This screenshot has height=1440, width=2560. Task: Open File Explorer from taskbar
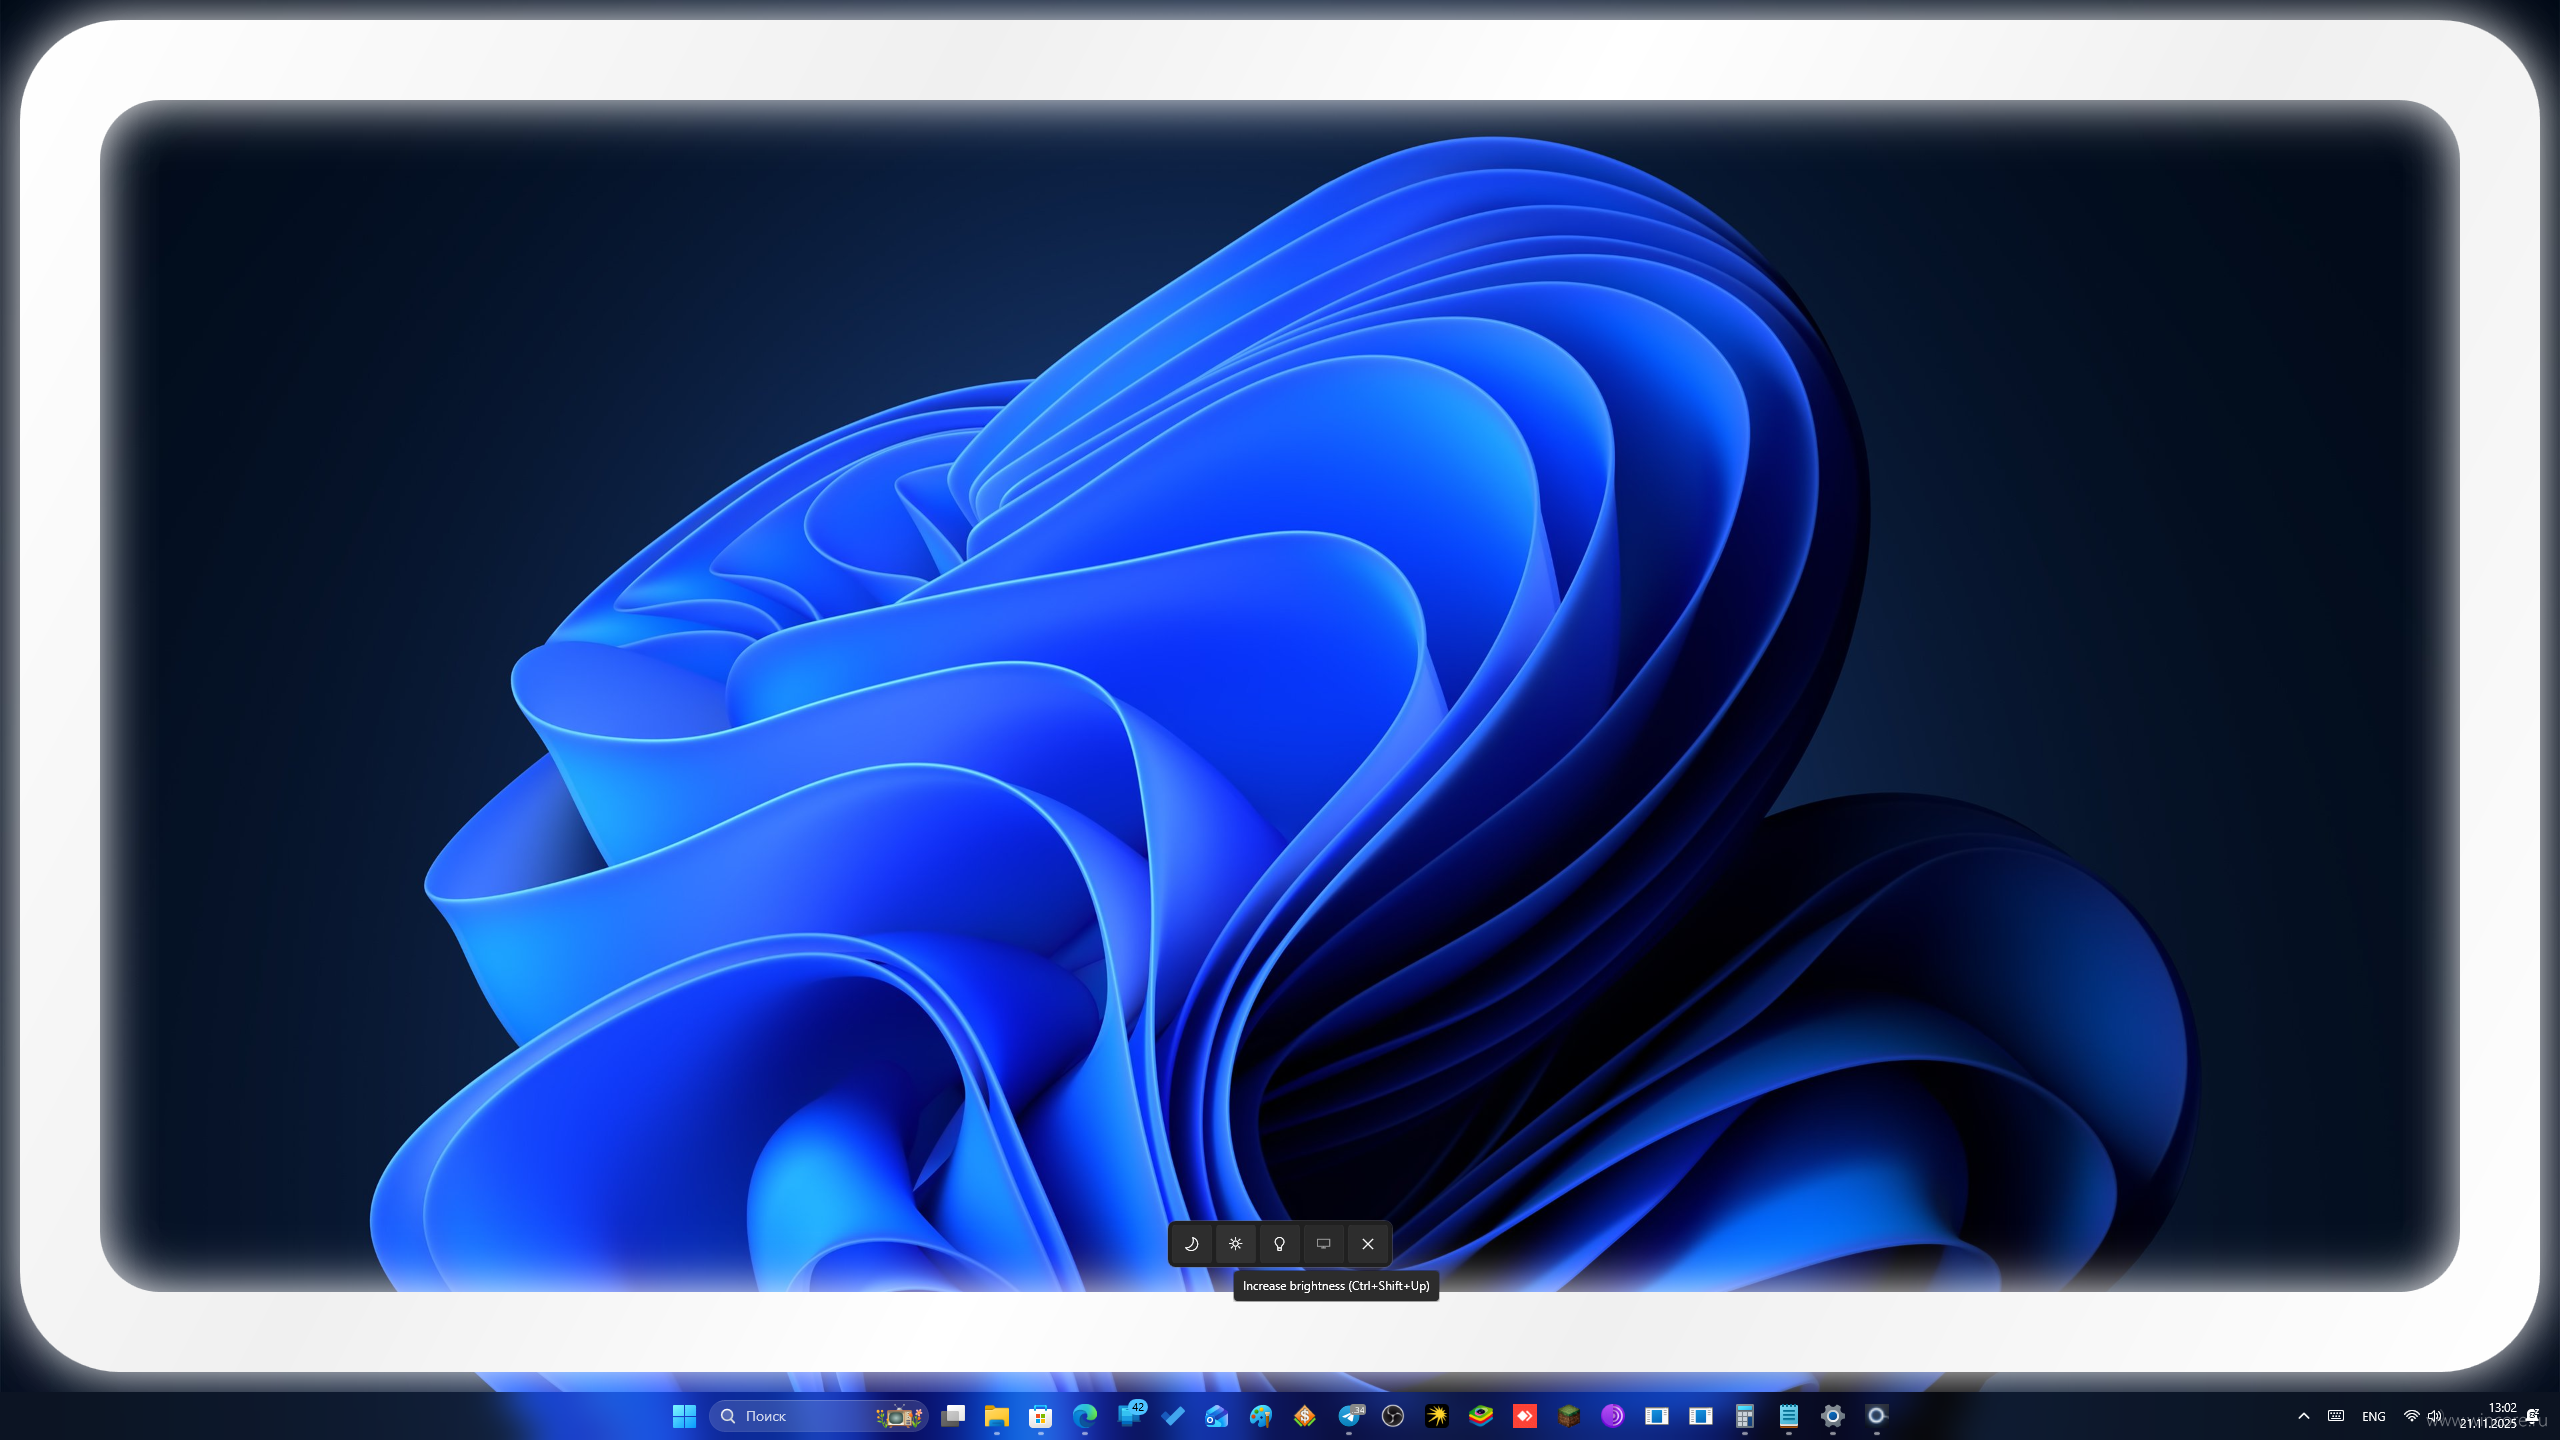pyautogui.click(x=996, y=1415)
